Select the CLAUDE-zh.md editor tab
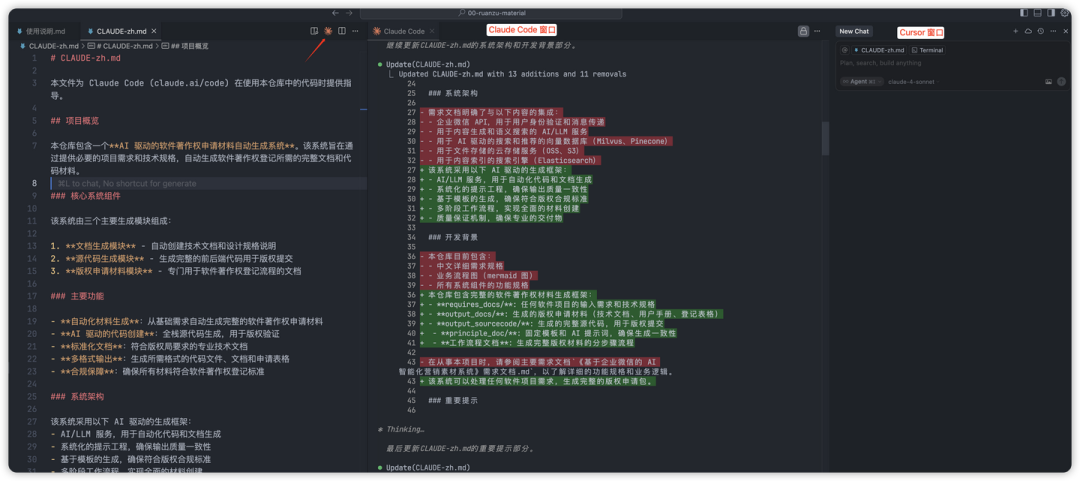 [x=121, y=31]
